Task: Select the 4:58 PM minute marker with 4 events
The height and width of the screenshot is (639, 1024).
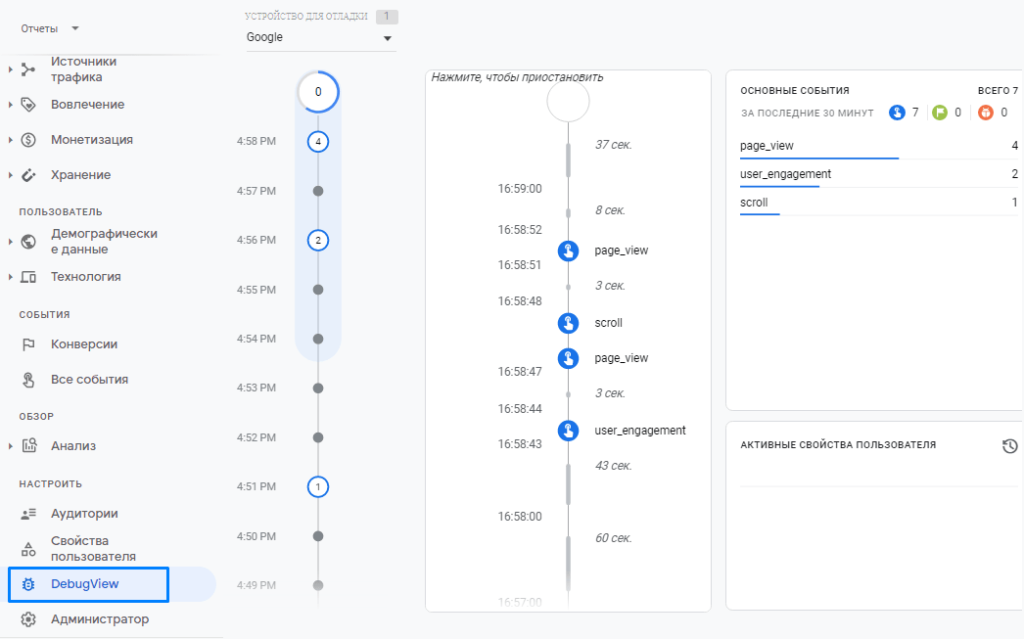Action: (x=318, y=142)
